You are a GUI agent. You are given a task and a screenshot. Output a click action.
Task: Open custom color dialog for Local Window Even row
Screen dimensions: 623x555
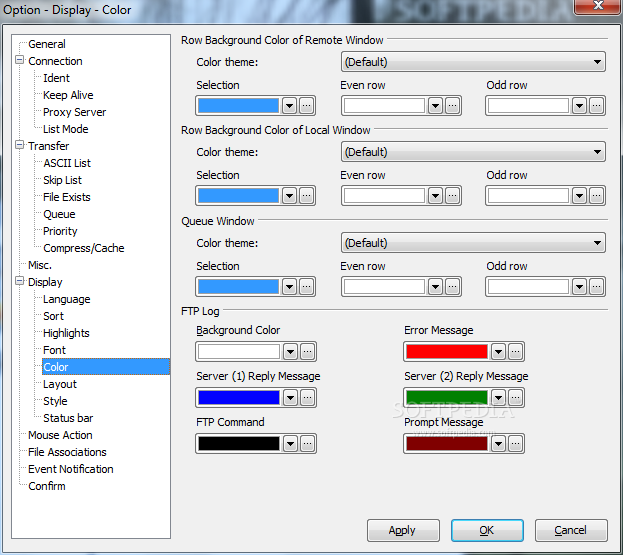[x=452, y=195]
